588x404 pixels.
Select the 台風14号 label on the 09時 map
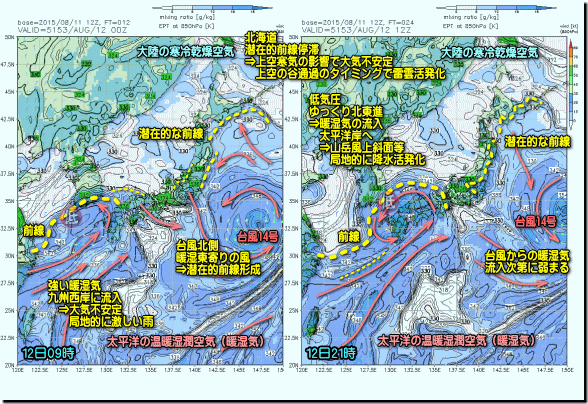(x=258, y=237)
